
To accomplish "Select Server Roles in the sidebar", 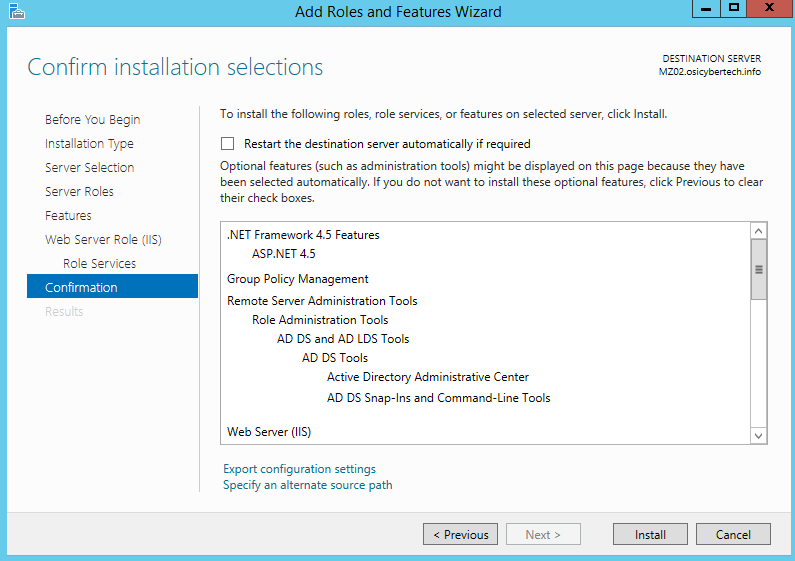I will pos(79,192).
